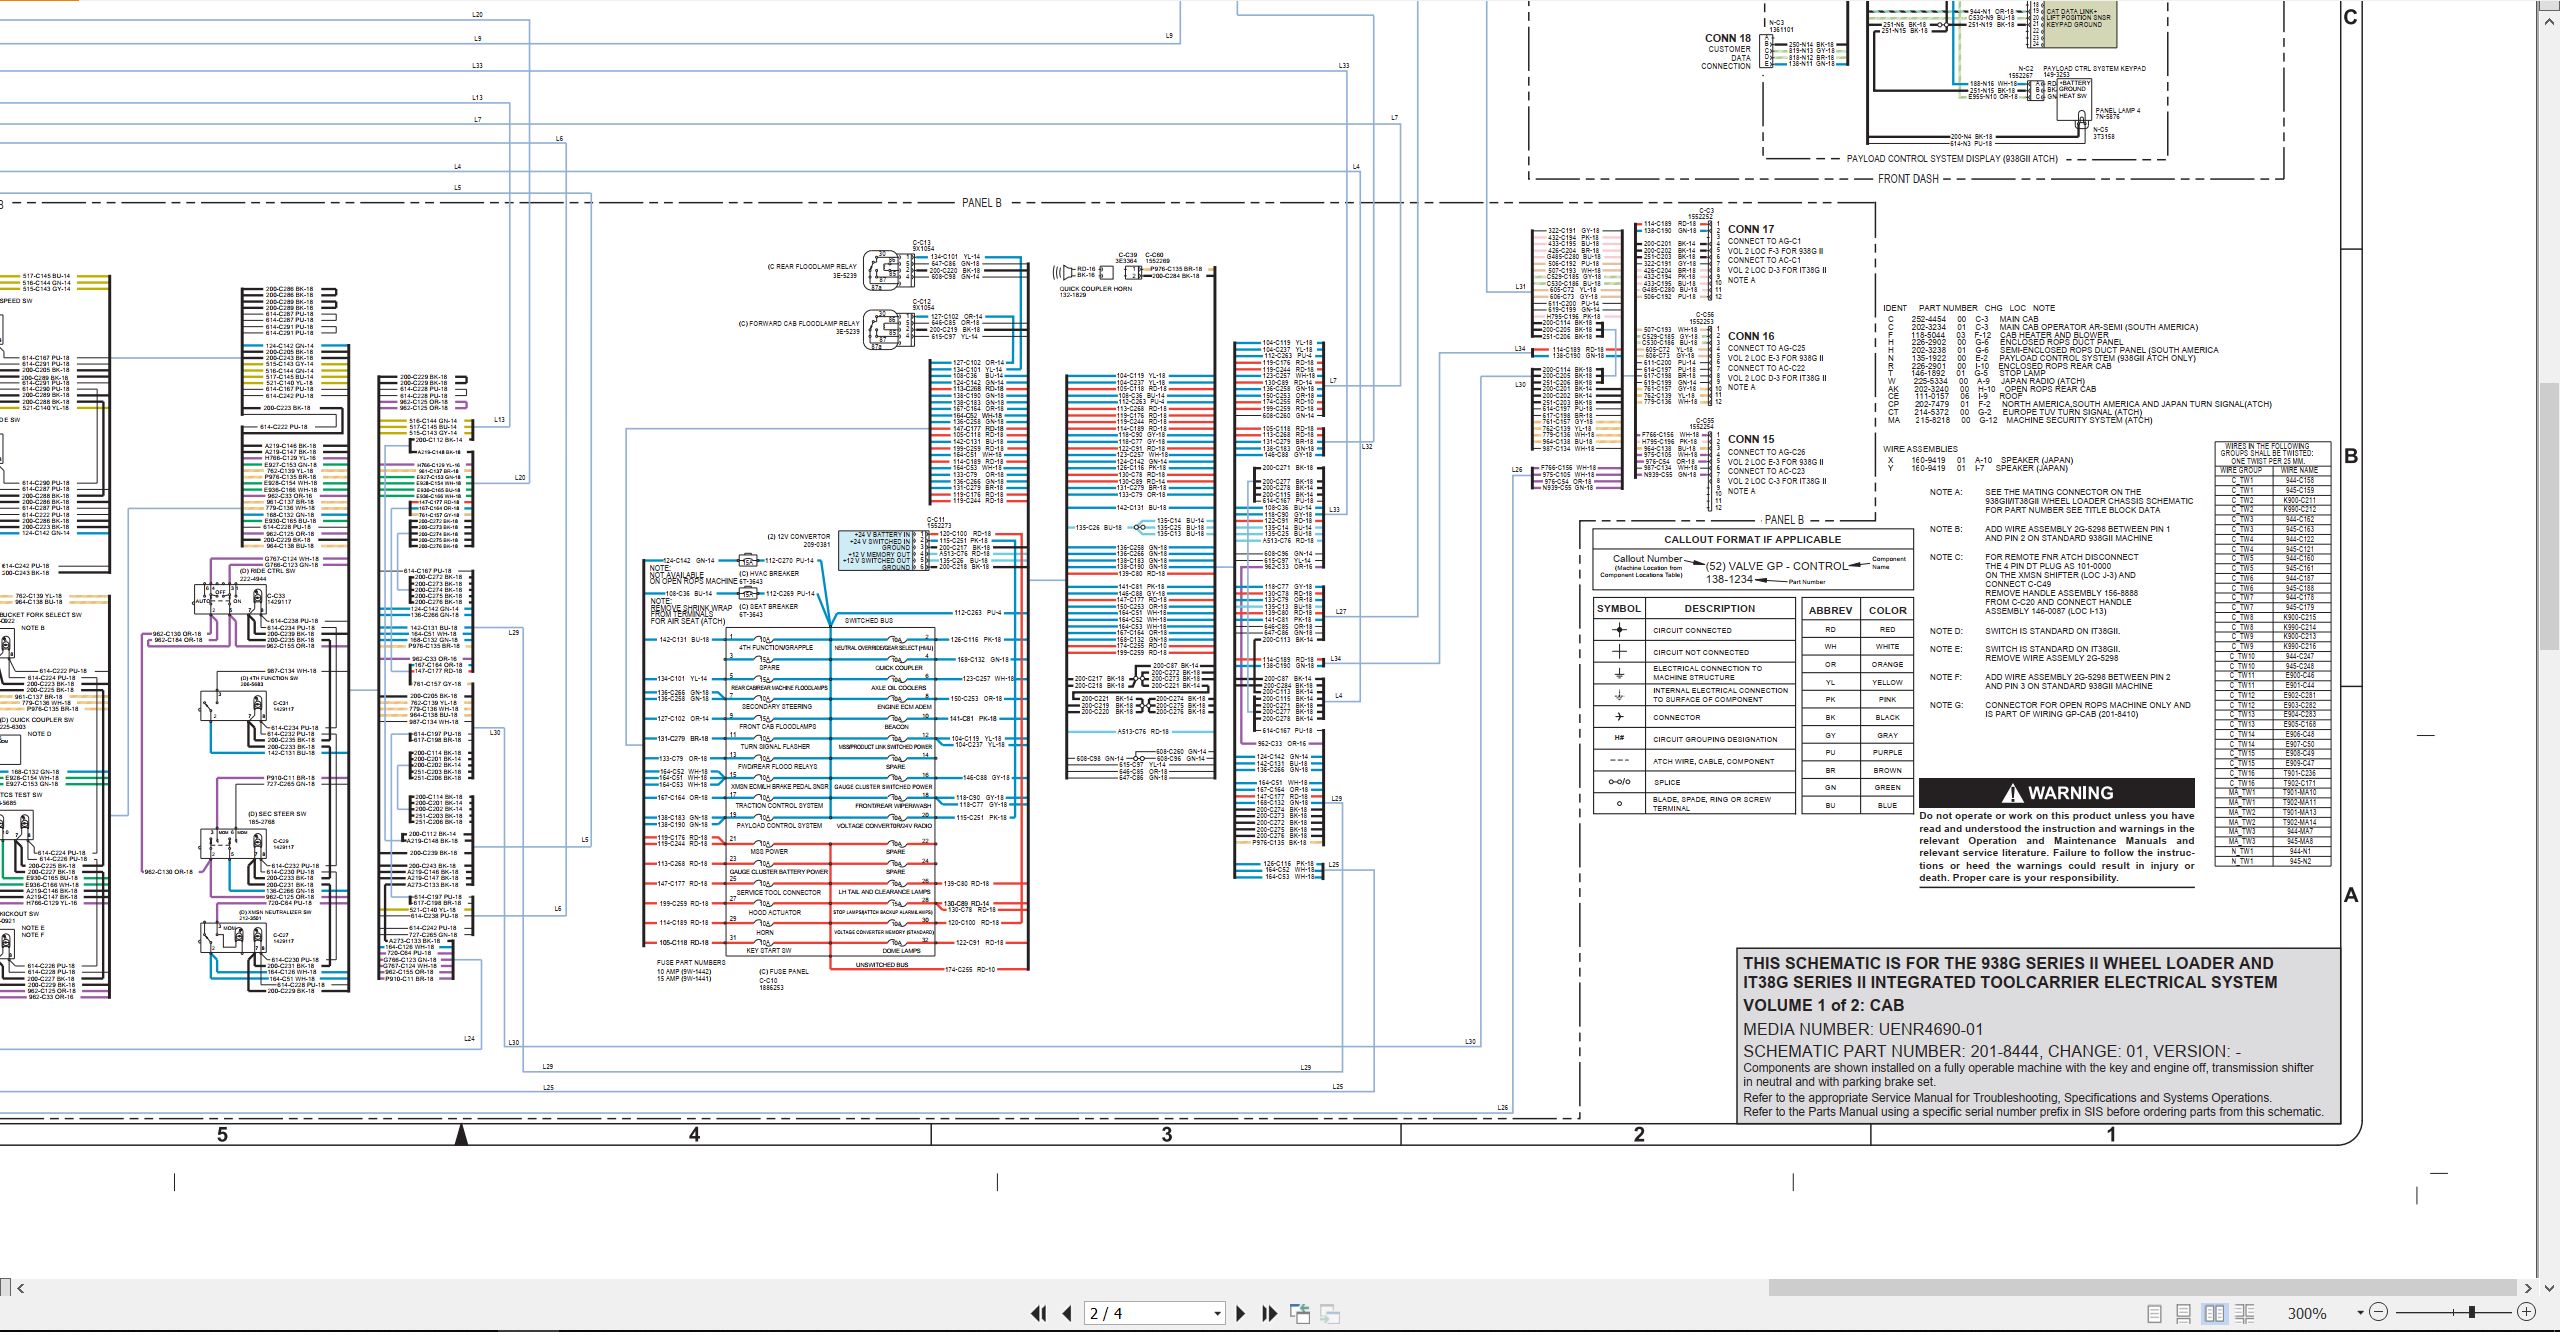This screenshot has width=2560, height=1332.
Task: Go to the first page
Action: point(1039,1313)
